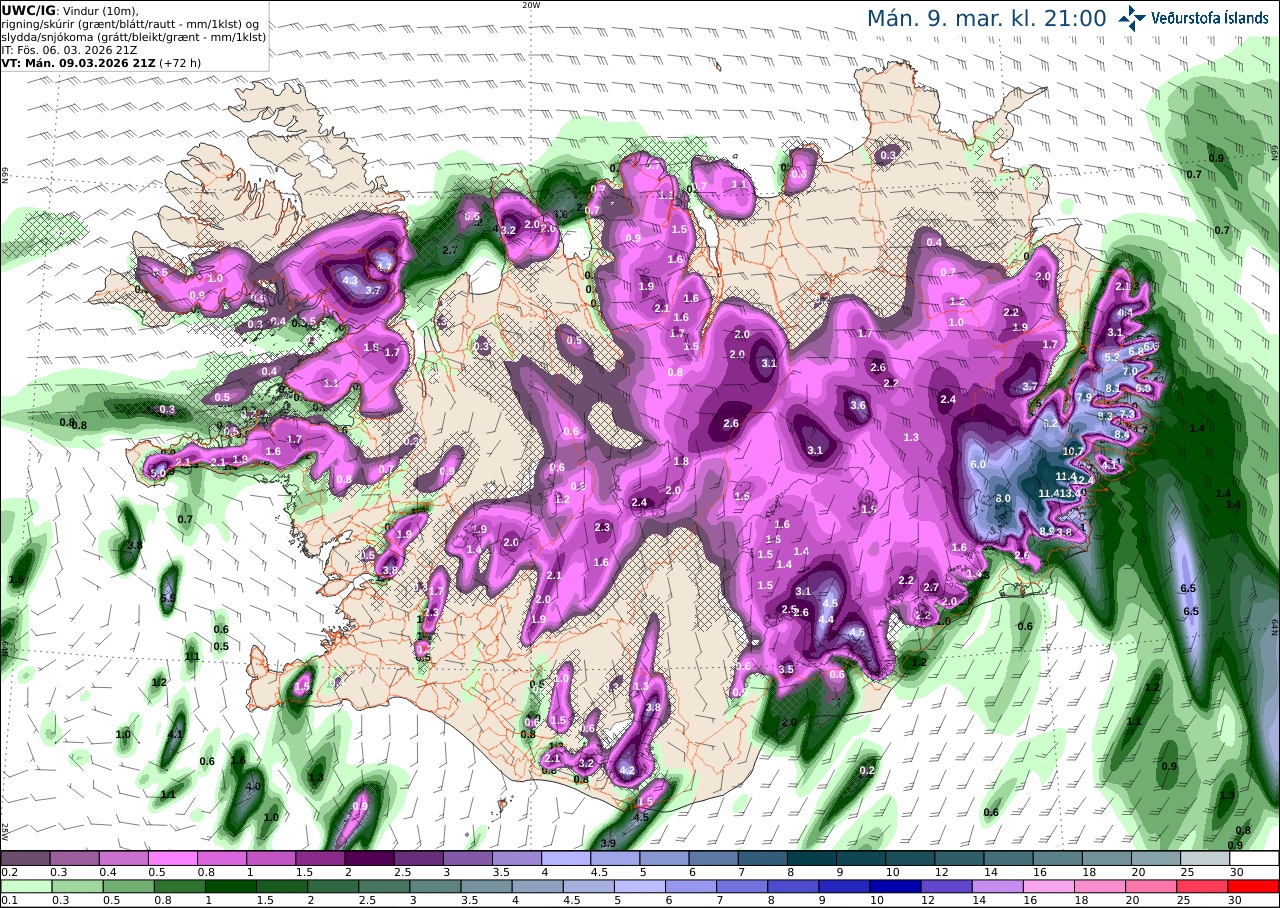Click the 'Veðurstofa Íslands' name text

click(1211, 18)
